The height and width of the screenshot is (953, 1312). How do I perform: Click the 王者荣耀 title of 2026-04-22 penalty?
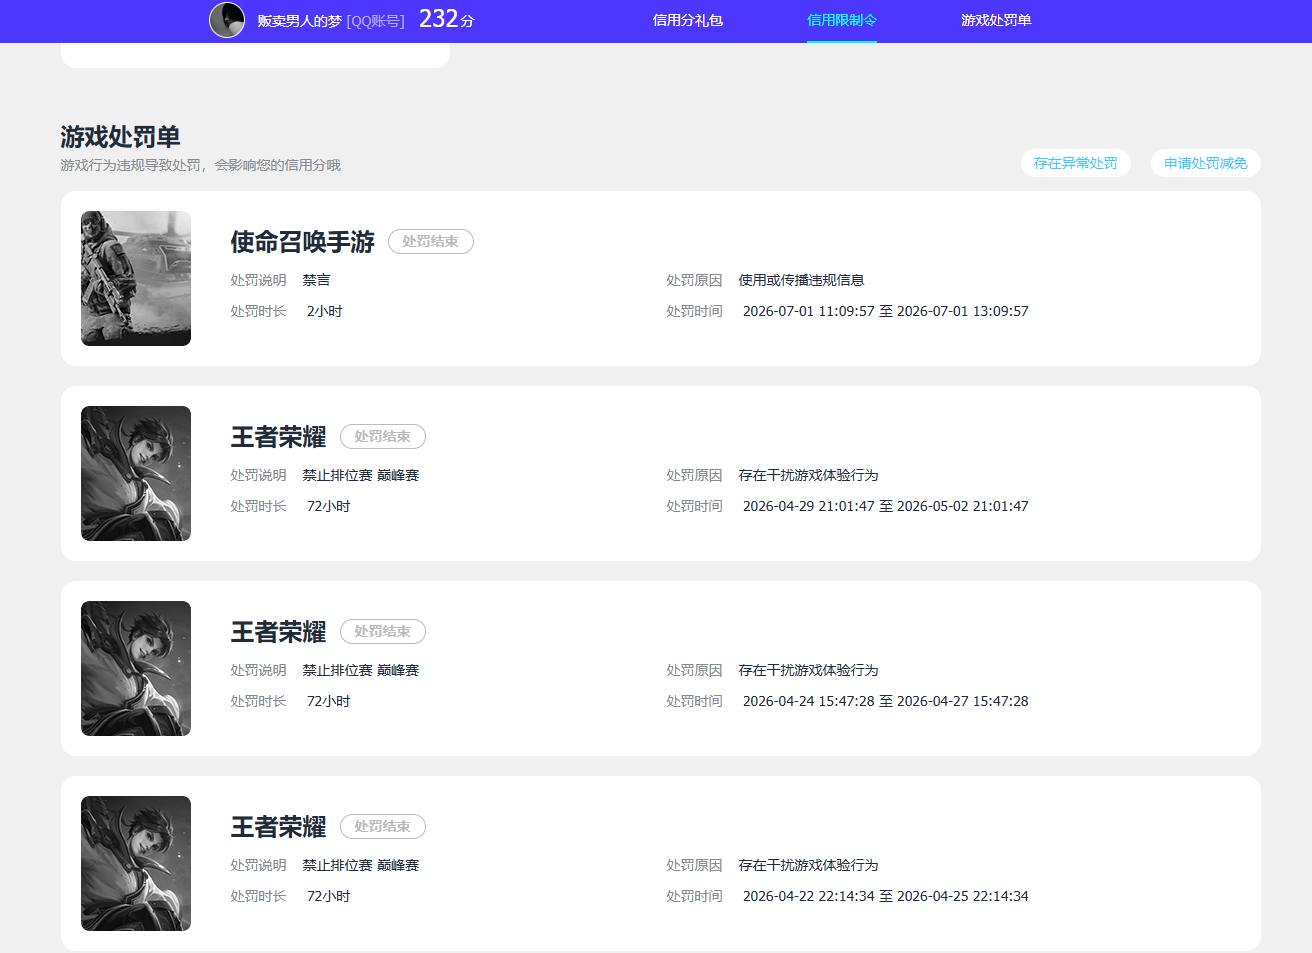click(279, 826)
